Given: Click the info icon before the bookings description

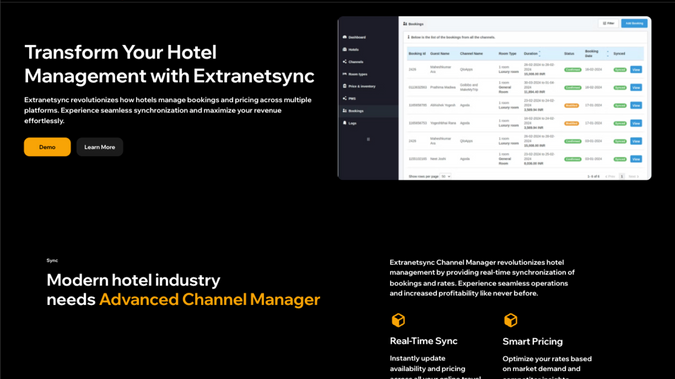Looking at the screenshot, I should (409, 37).
